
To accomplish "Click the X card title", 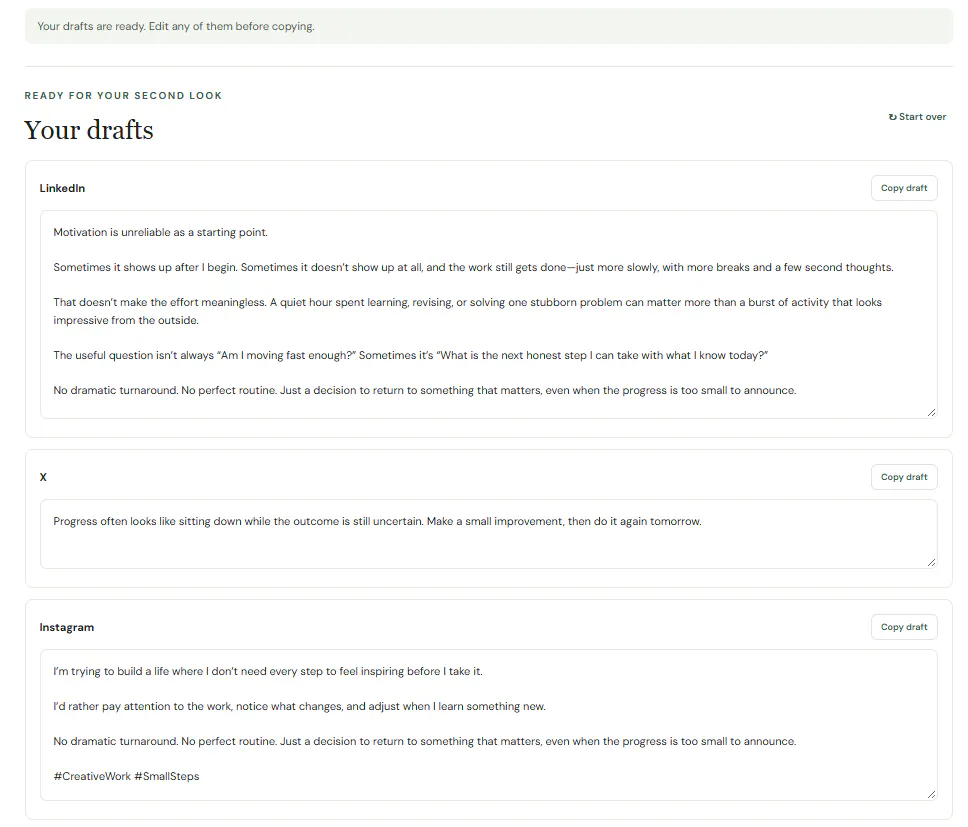I will tap(43, 477).
